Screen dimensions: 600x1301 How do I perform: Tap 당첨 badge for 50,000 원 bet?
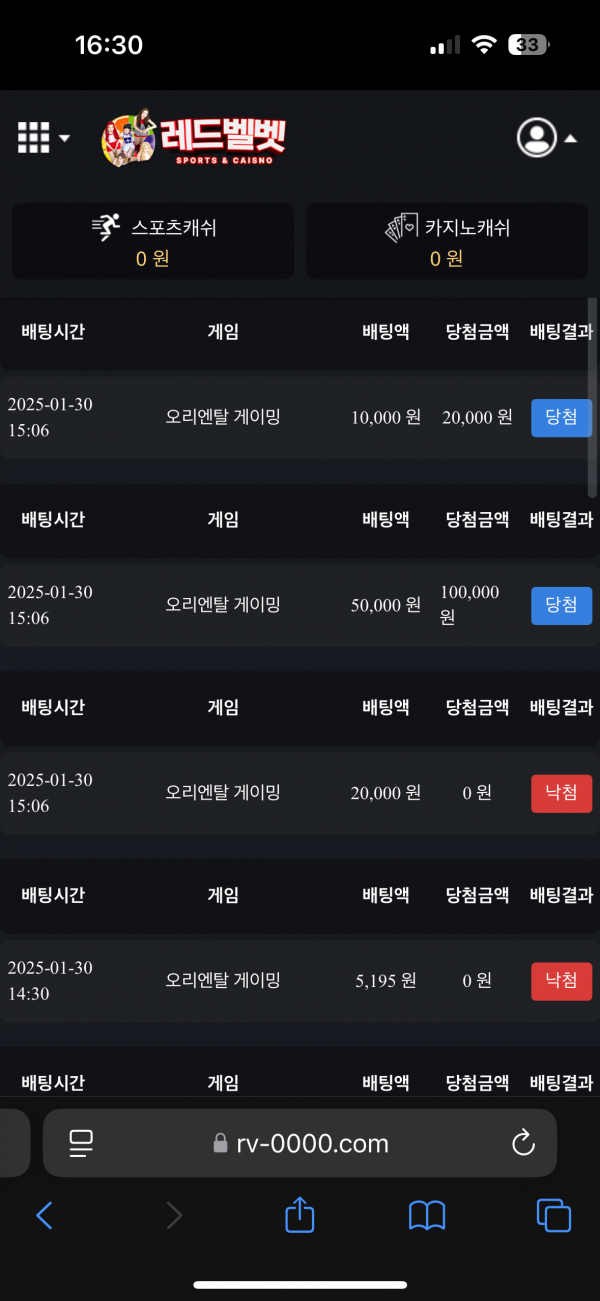(x=561, y=606)
